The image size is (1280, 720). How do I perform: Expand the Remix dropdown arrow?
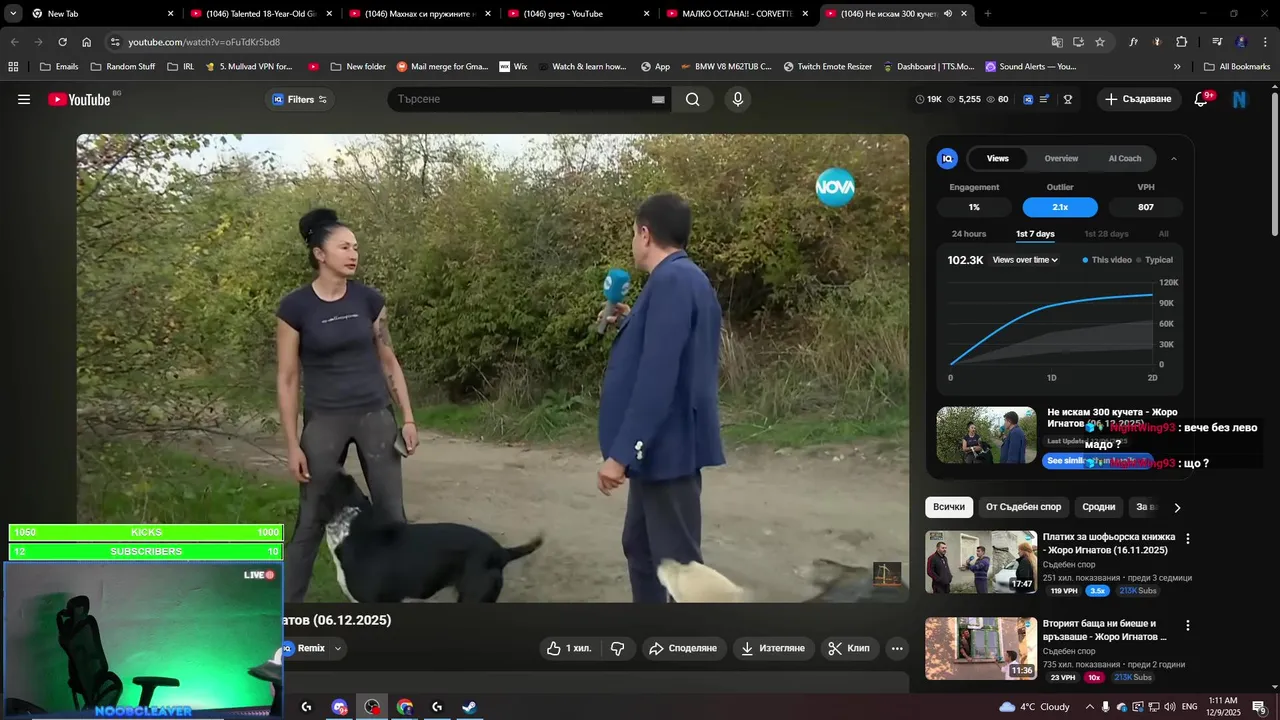[x=338, y=648]
